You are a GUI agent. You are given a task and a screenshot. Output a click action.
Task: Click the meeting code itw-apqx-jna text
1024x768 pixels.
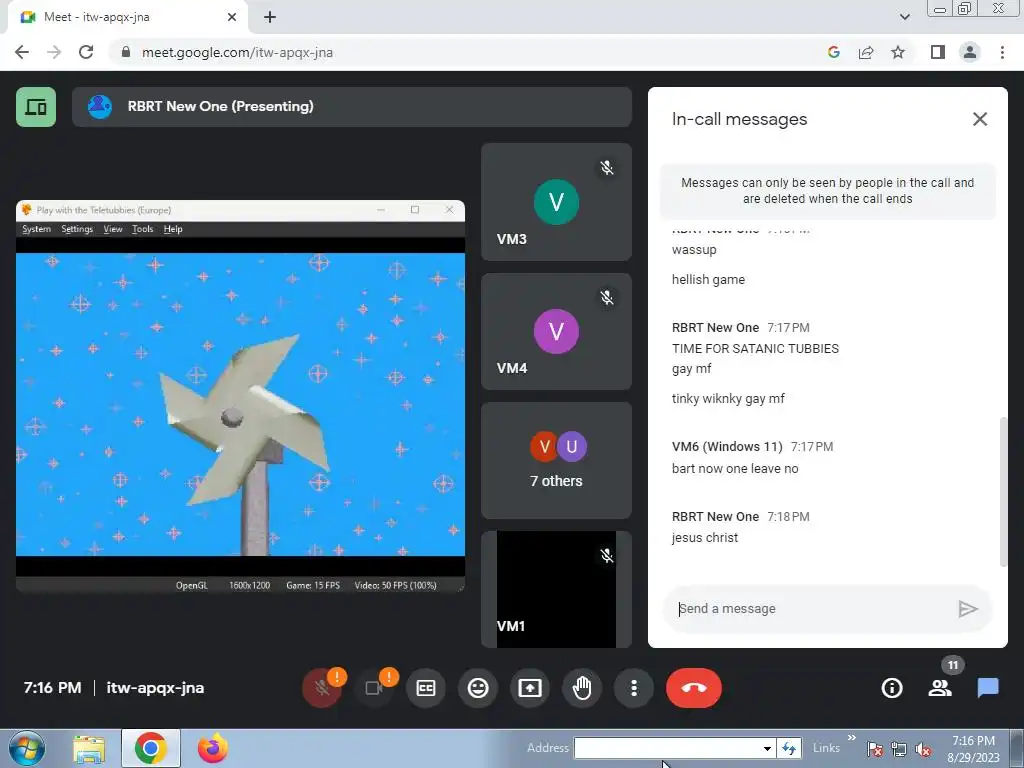(155, 688)
